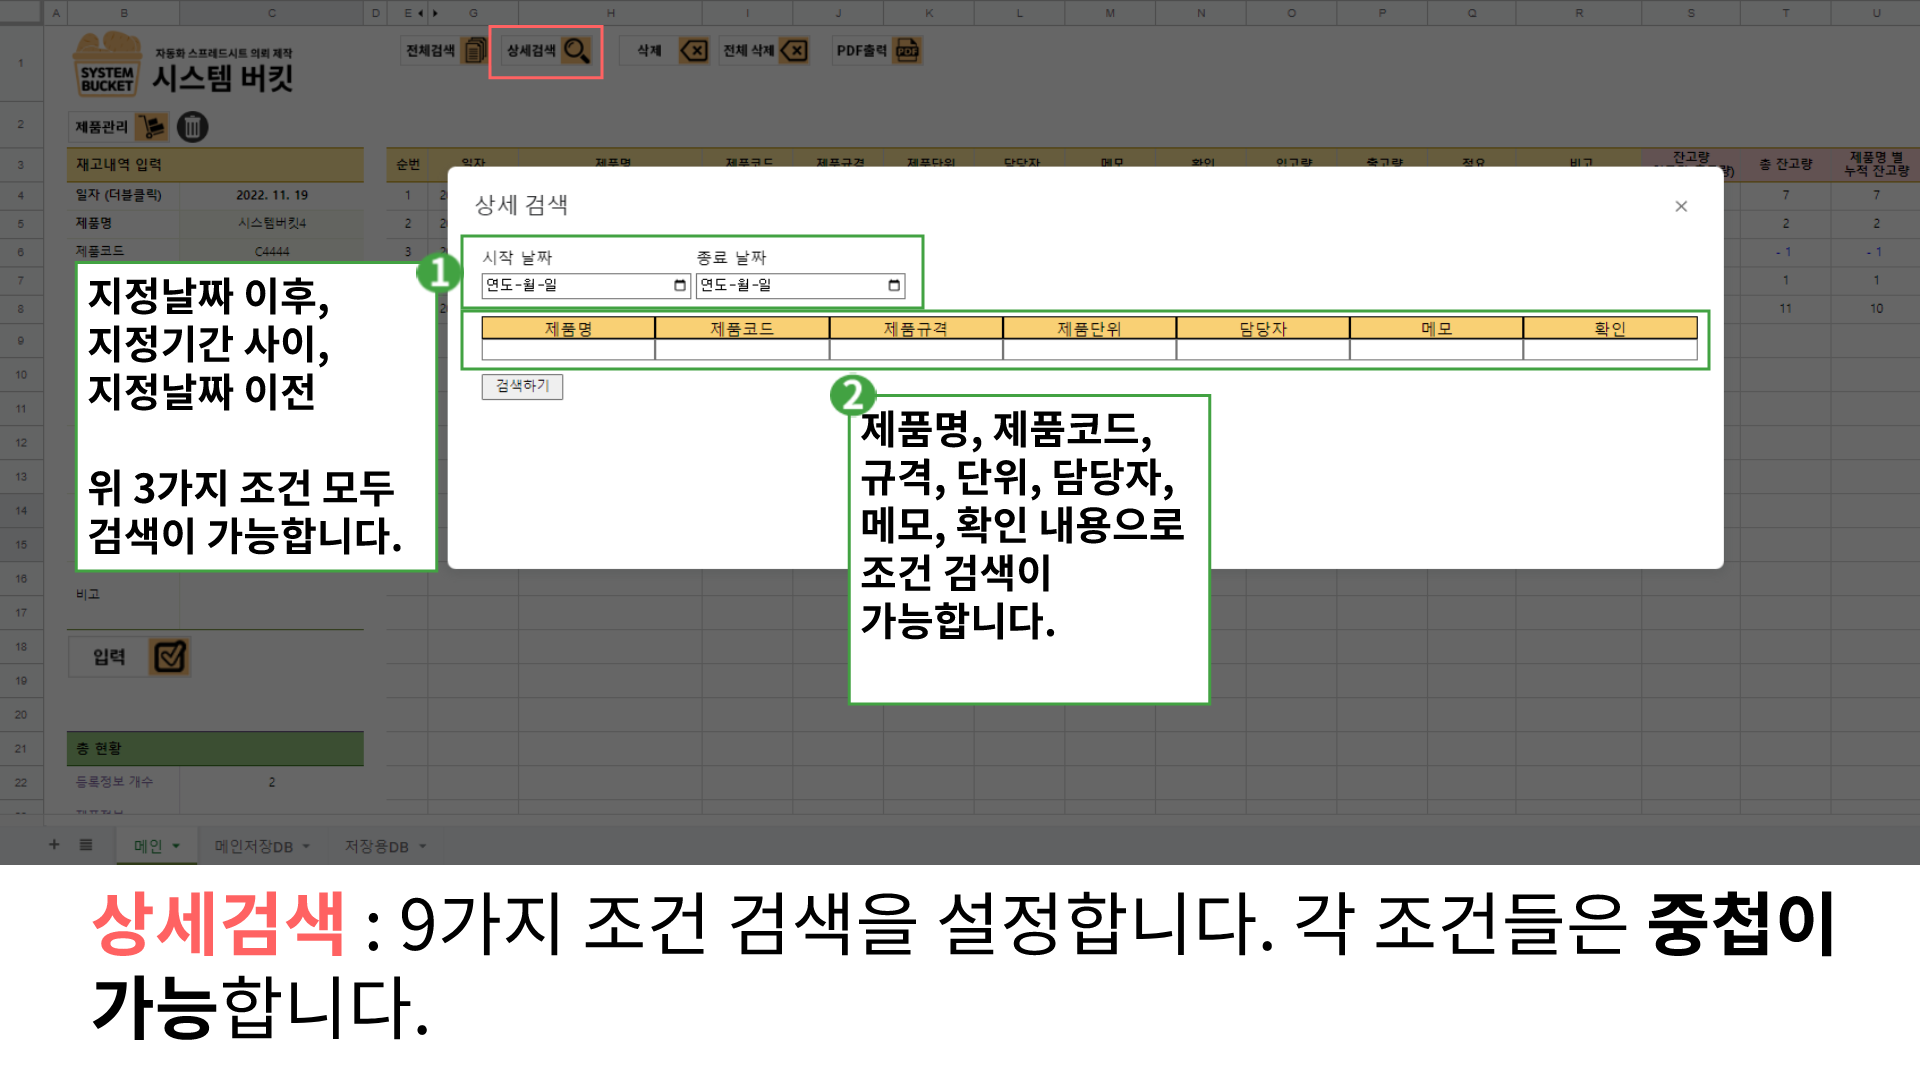The width and height of the screenshot is (1920, 1080).
Task: Open dropdown arrow on 메인 tab
Action: click(x=177, y=846)
